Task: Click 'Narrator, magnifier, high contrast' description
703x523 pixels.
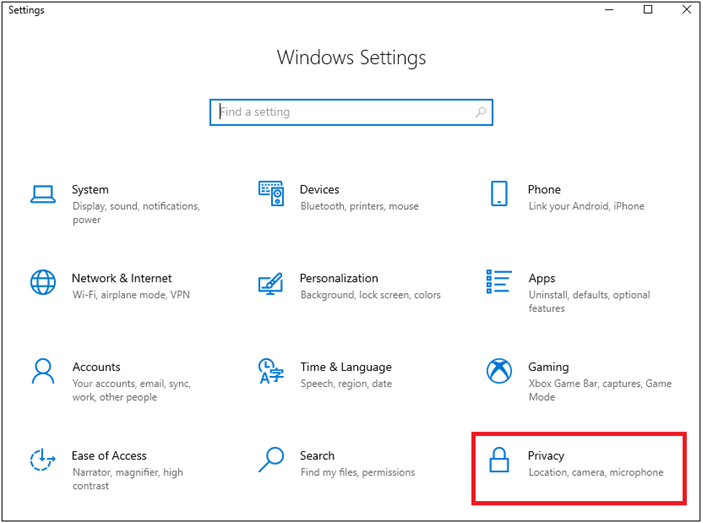Action: [x=127, y=479]
